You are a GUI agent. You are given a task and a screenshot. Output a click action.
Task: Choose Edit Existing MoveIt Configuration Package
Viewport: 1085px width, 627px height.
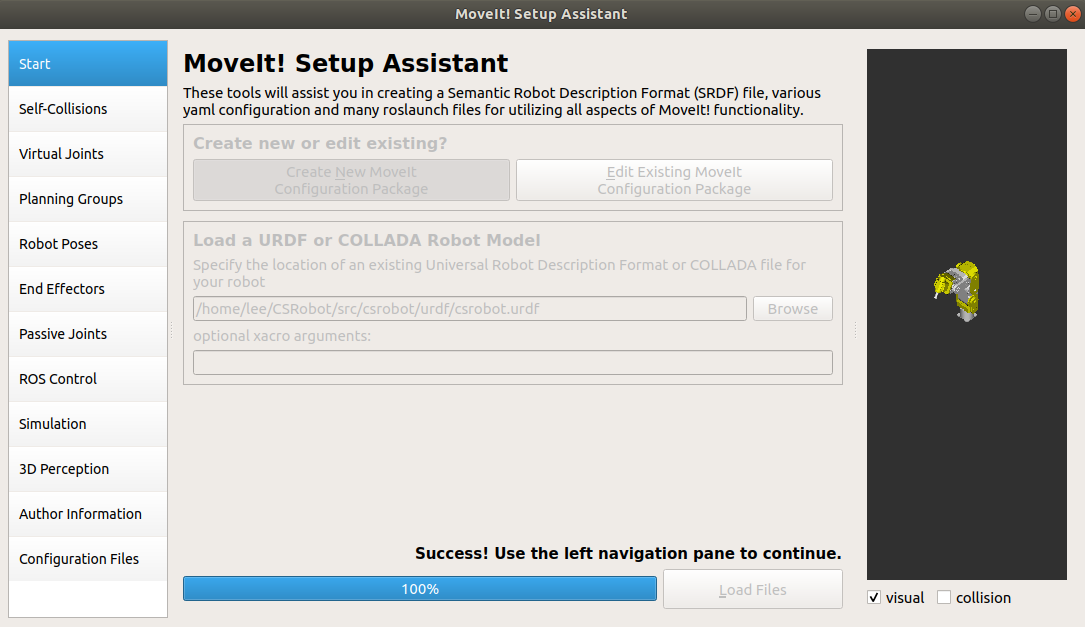point(673,180)
